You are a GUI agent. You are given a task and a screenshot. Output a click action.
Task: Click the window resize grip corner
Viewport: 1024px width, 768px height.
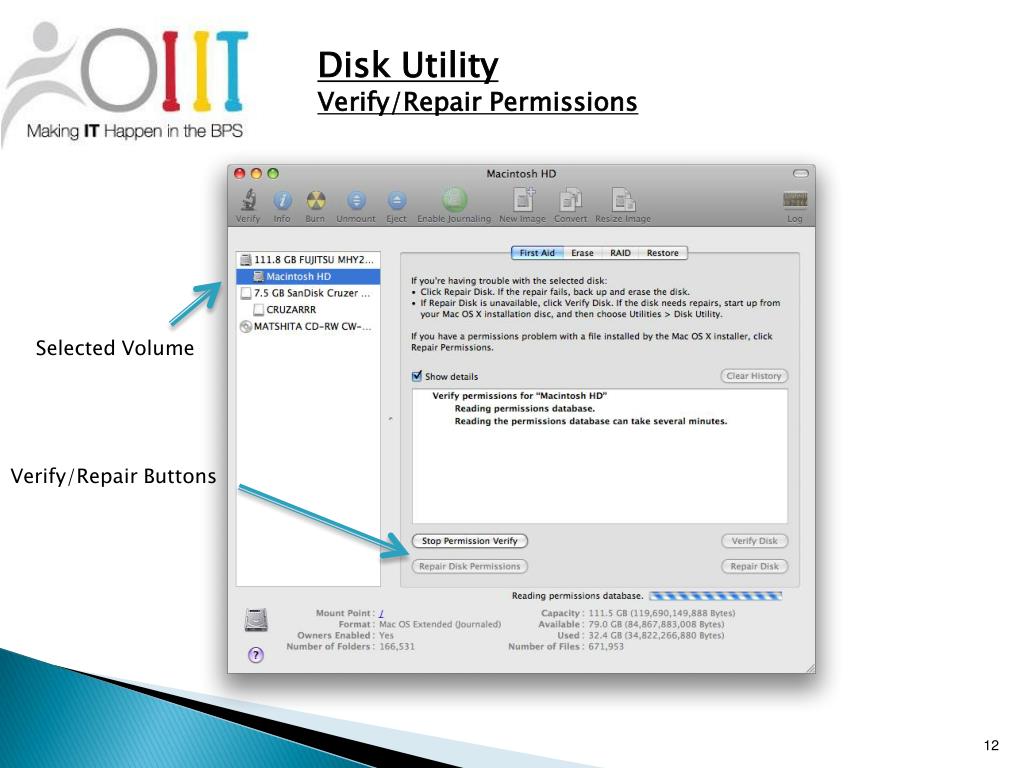click(x=810, y=667)
